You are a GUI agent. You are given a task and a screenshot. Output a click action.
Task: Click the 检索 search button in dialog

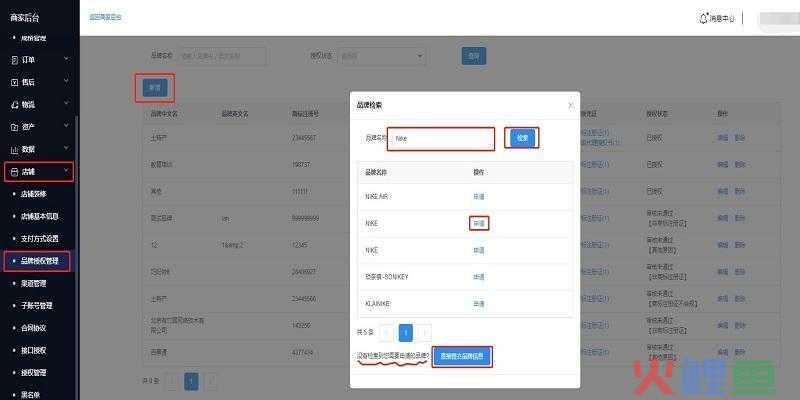[521, 138]
